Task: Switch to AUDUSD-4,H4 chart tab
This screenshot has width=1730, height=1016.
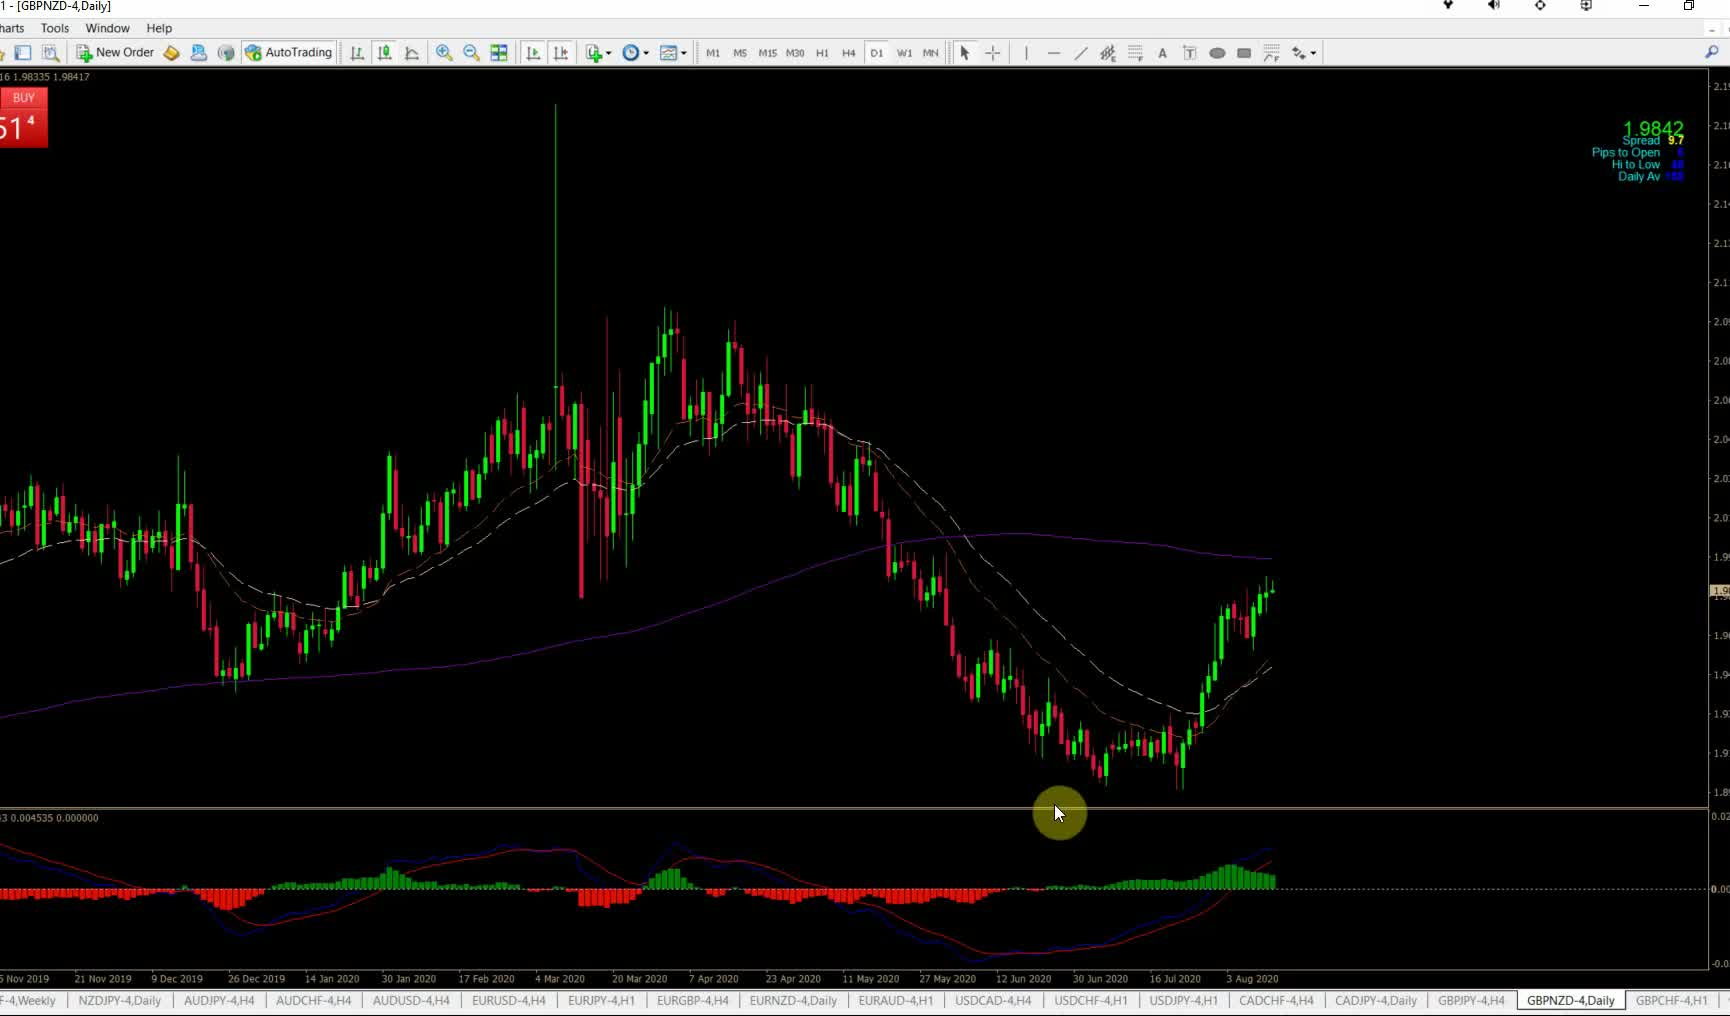Action: [411, 1000]
